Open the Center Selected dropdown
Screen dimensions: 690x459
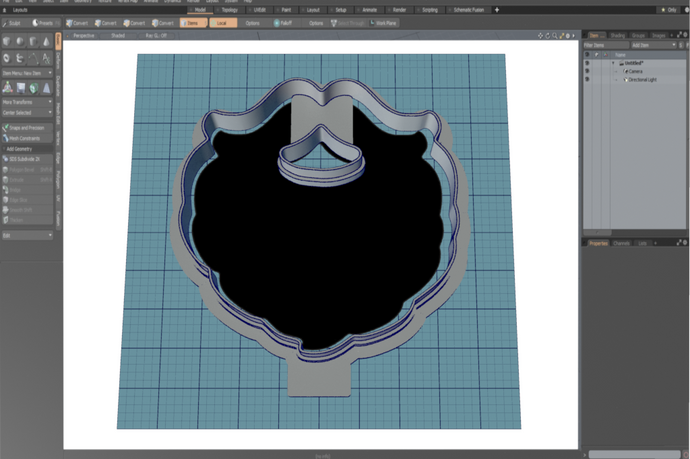27,112
